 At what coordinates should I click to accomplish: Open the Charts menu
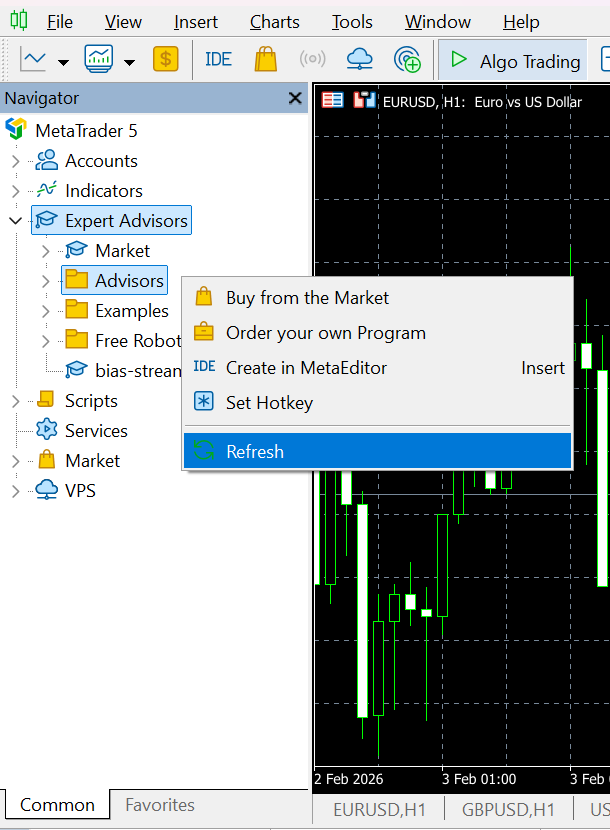[x=274, y=22]
